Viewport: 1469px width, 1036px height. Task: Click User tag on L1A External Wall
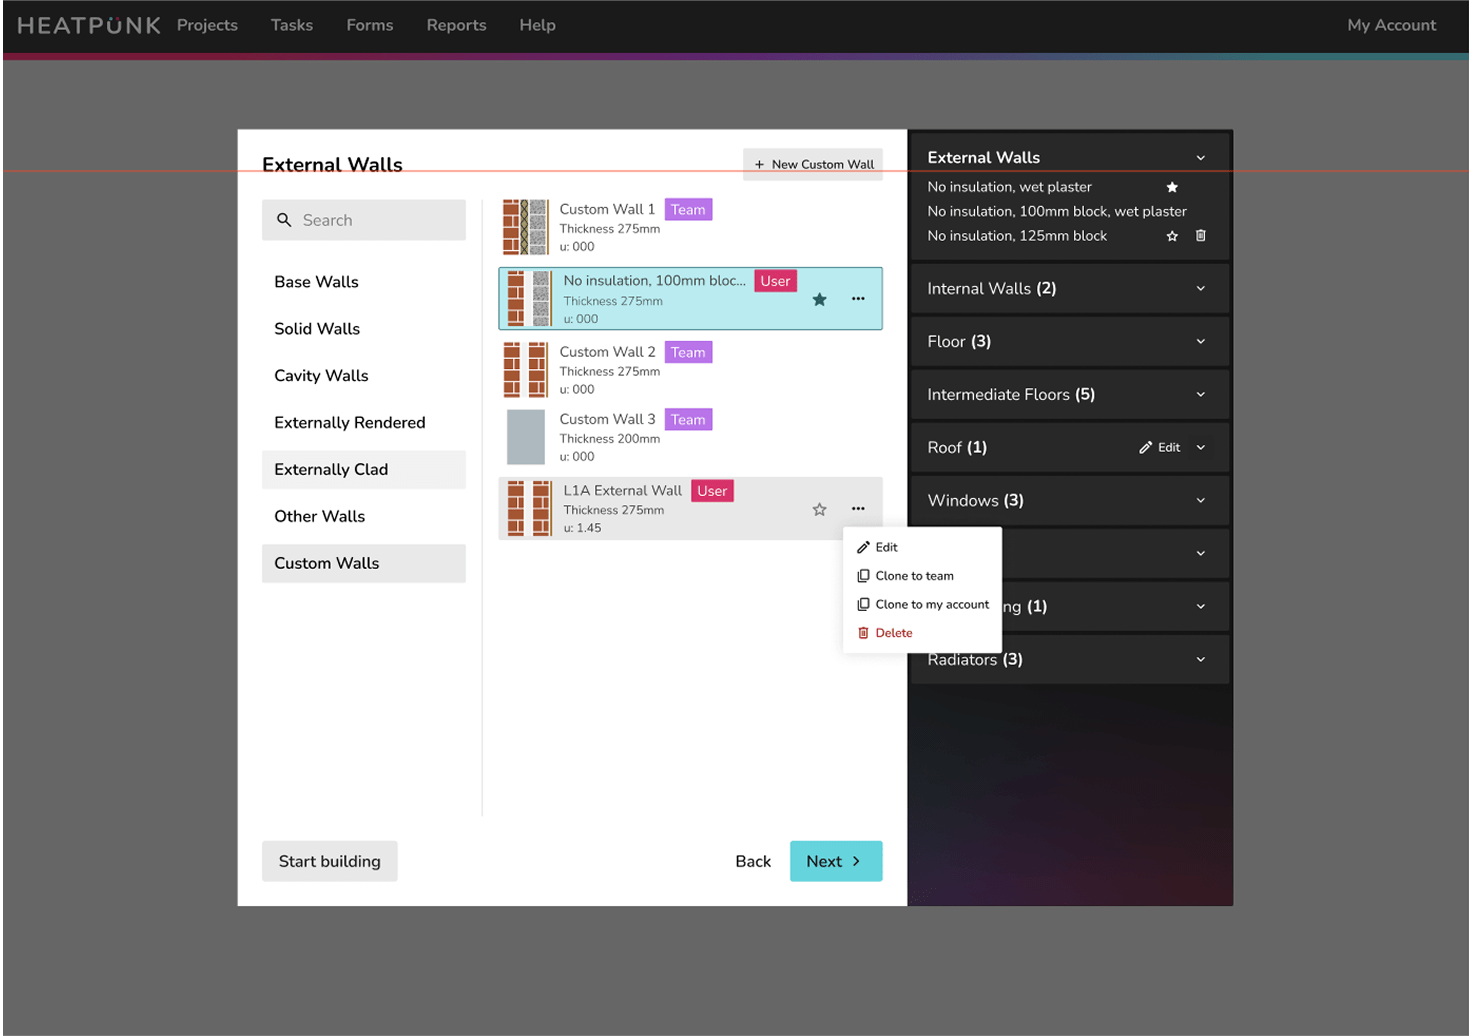[712, 491]
